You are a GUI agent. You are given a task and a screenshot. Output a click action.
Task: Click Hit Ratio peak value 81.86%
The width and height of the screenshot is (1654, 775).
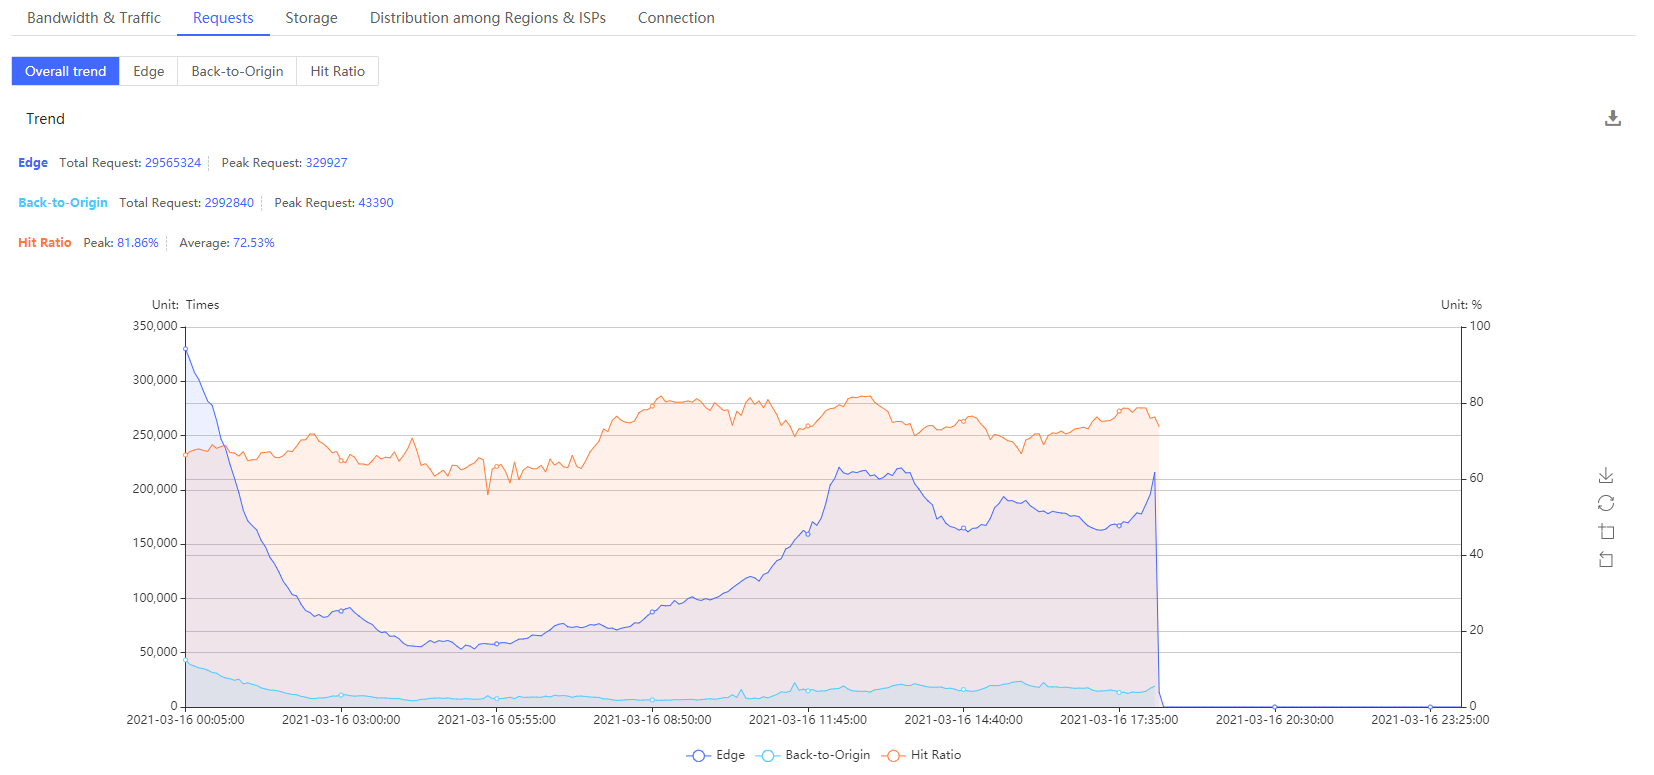point(138,243)
